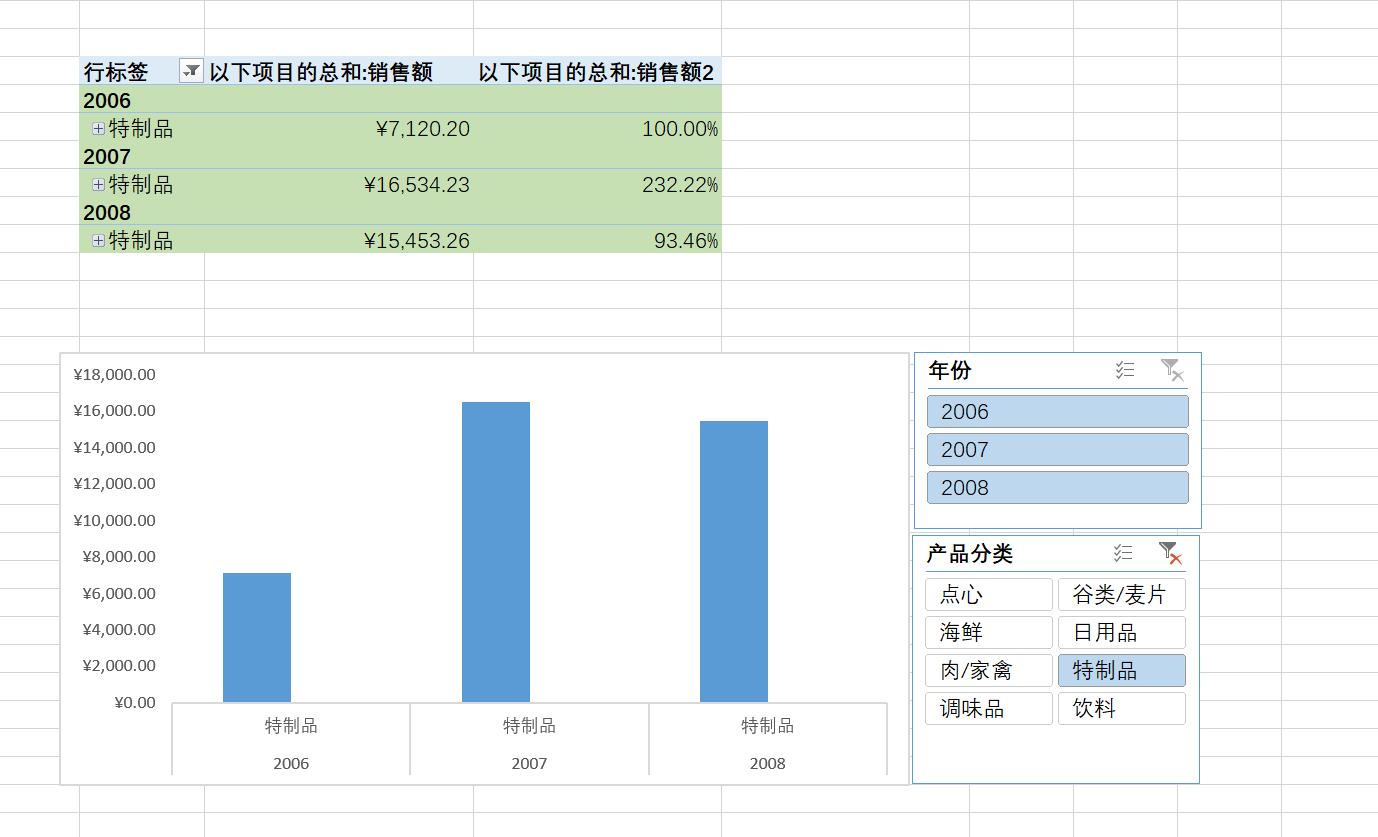Expand the 特制品 row under 2007
The height and width of the screenshot is (837, 1378).
coord(98,184)
